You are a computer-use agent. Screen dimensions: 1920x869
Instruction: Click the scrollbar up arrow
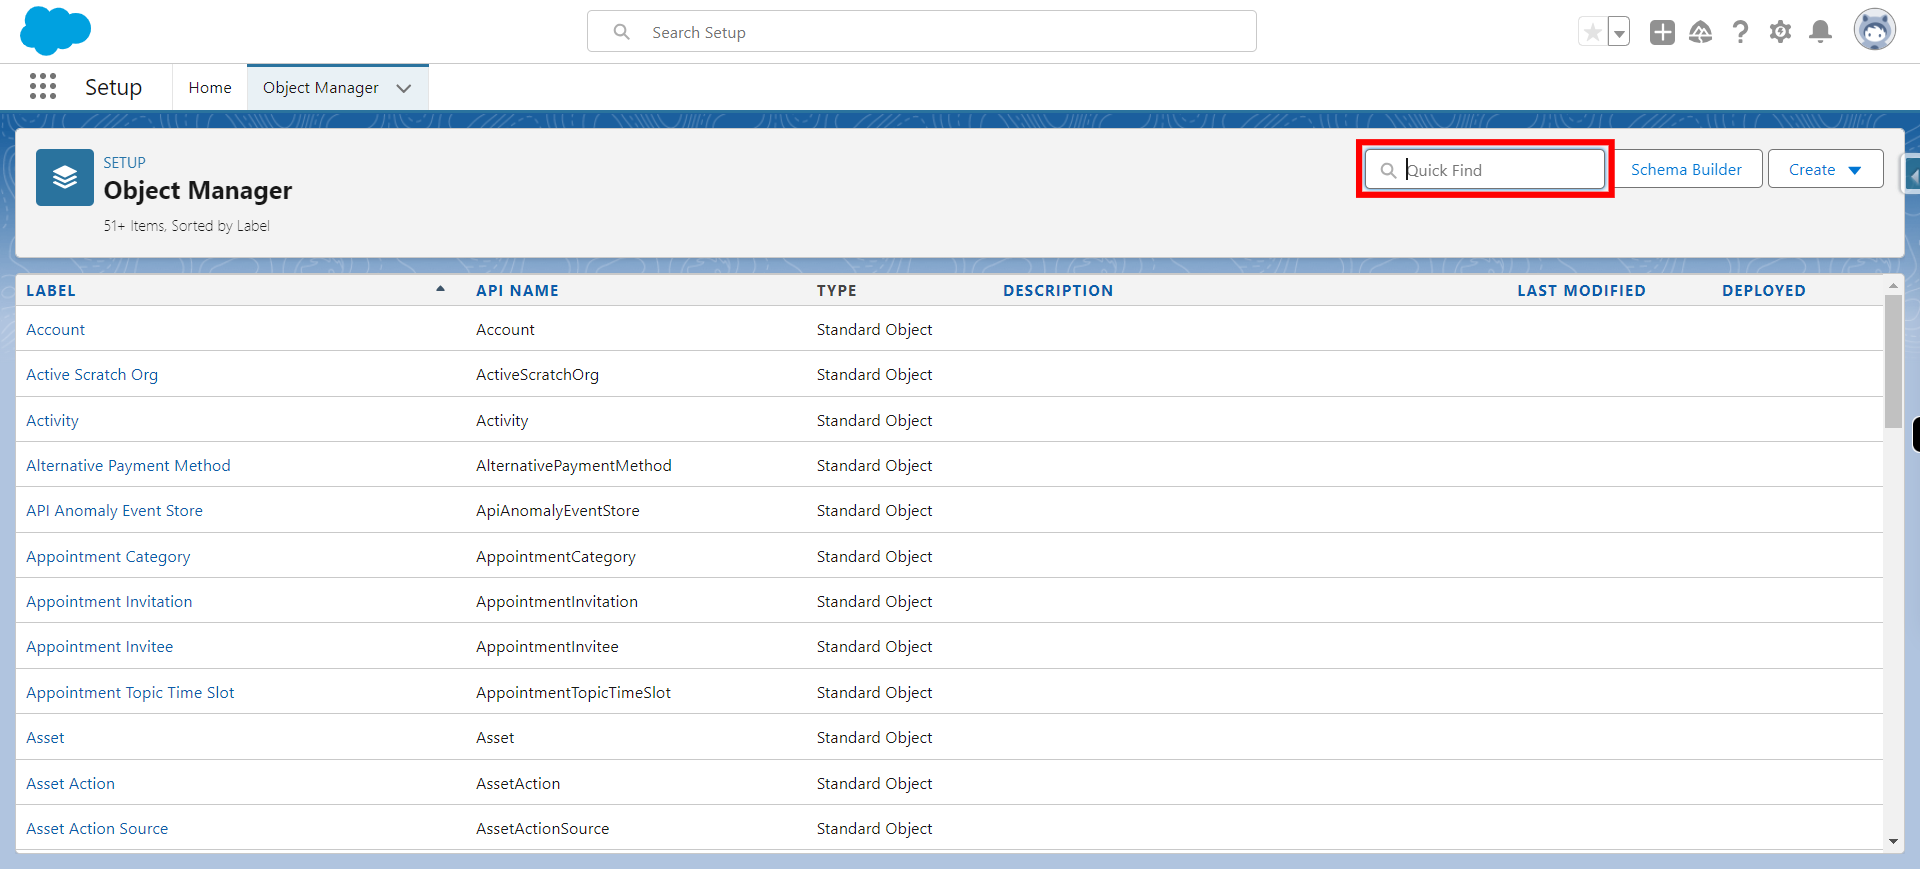click(1893, 286)
